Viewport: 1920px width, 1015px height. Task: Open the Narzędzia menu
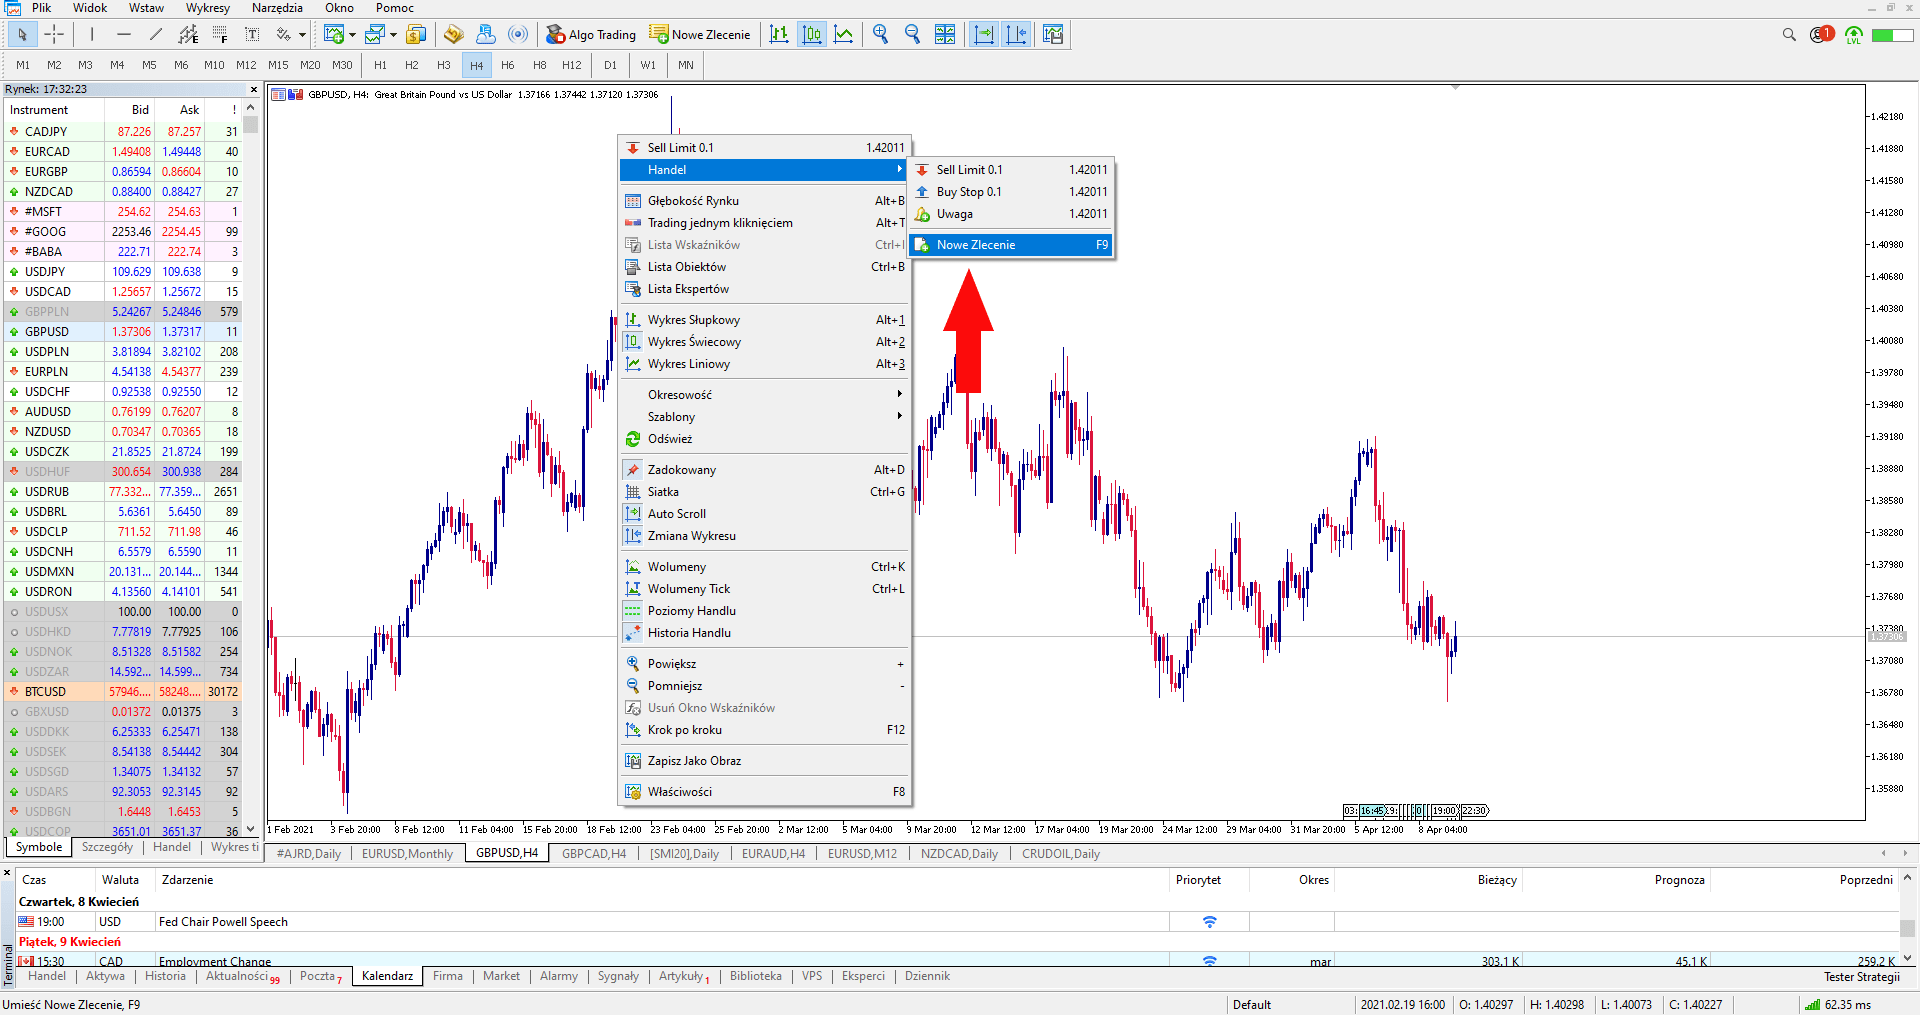(277, 8)
